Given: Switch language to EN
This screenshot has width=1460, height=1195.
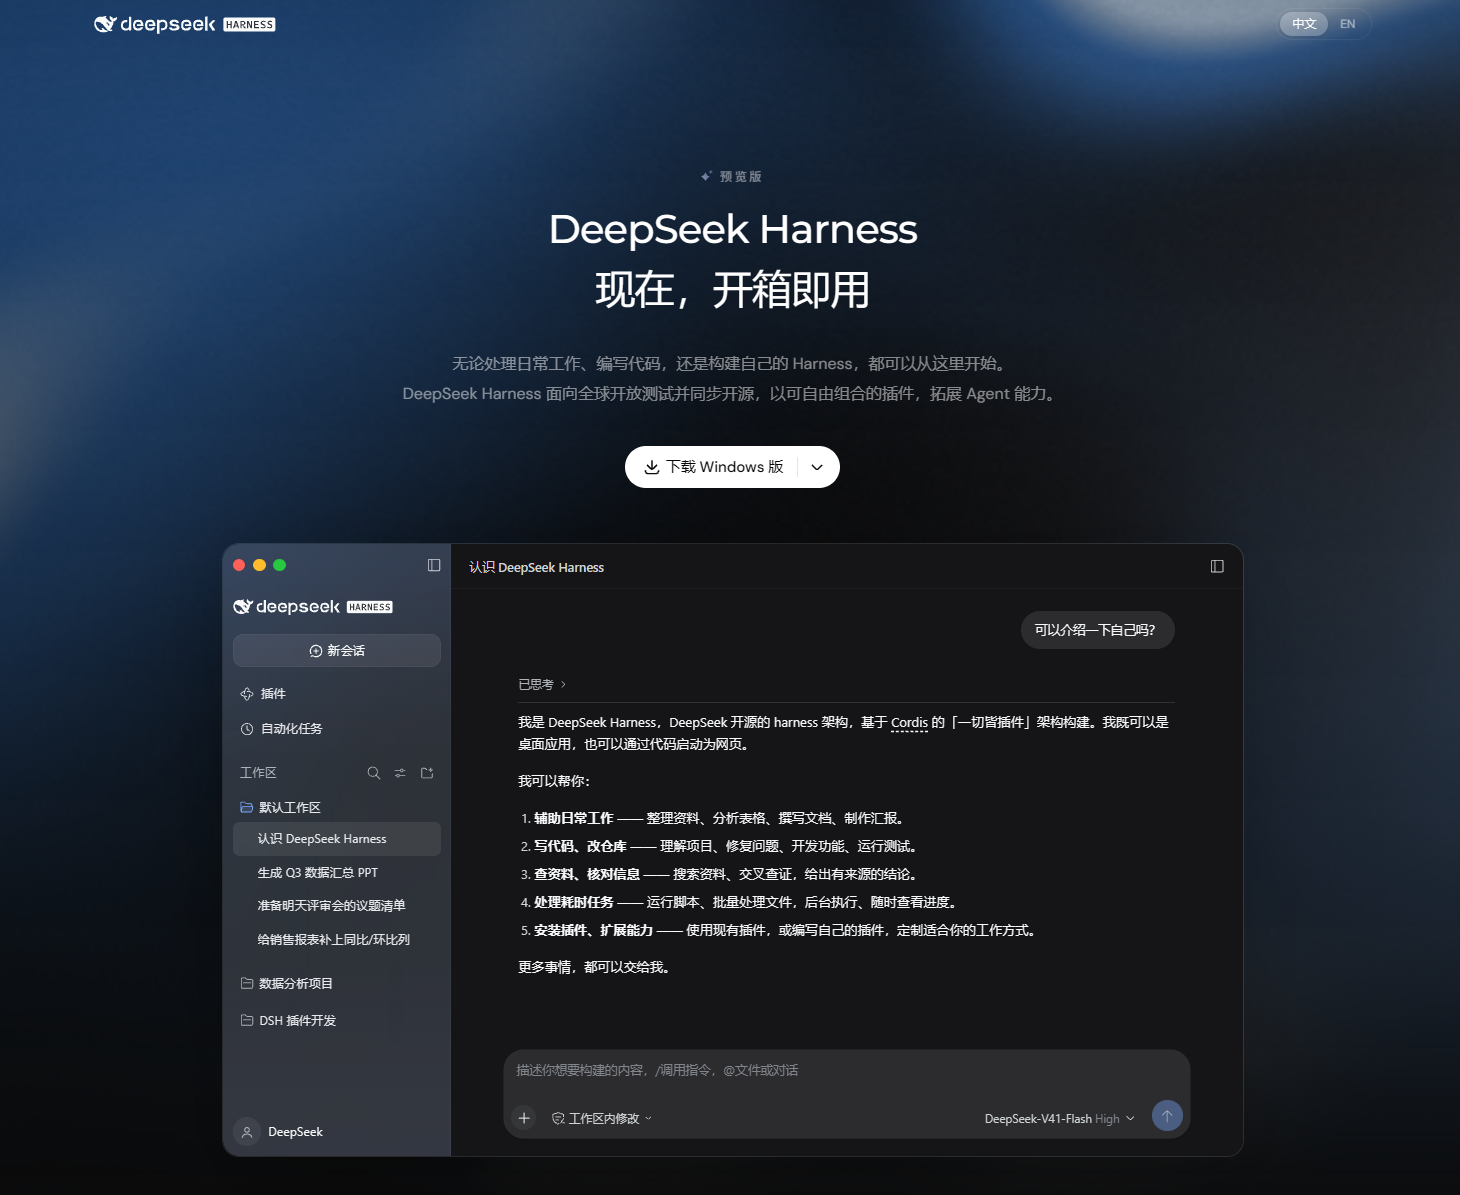Looking at the screenshot, I should click(x=1348, y=24).
